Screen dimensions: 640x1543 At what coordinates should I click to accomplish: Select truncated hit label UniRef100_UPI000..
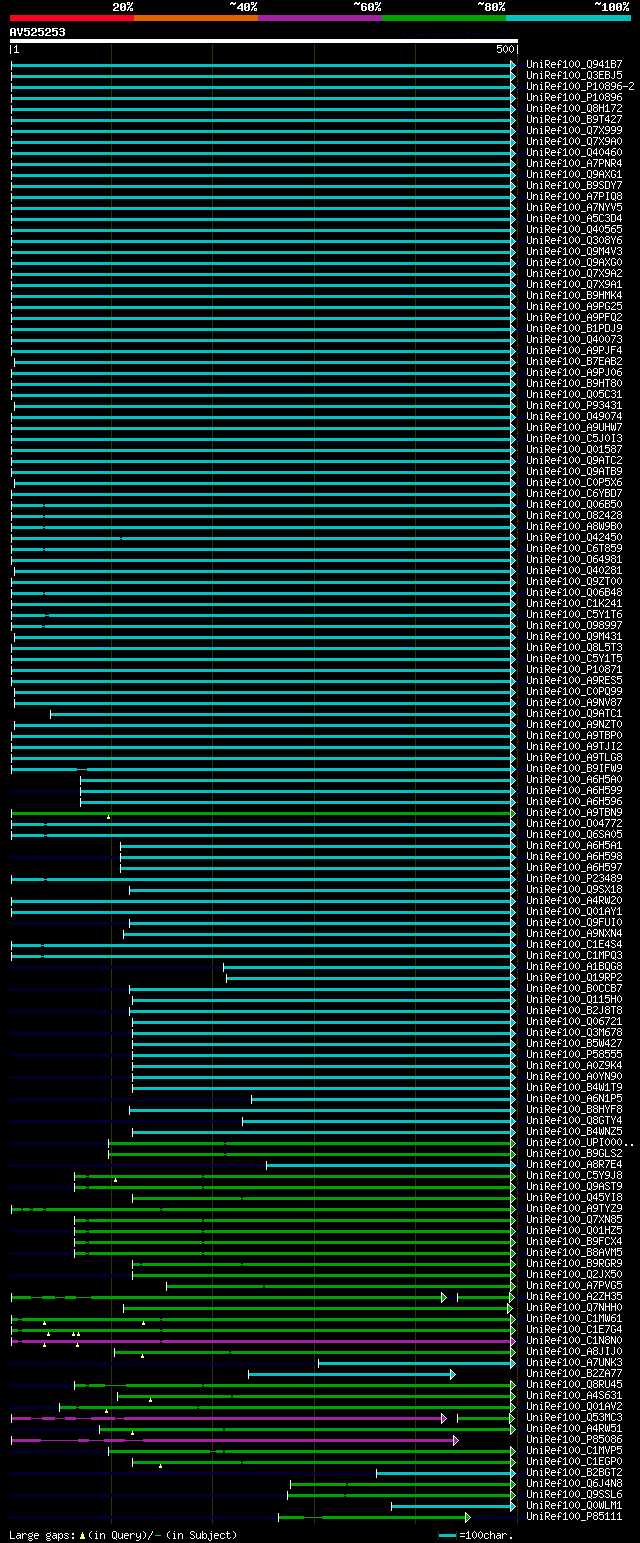(x=580, y=1143)
